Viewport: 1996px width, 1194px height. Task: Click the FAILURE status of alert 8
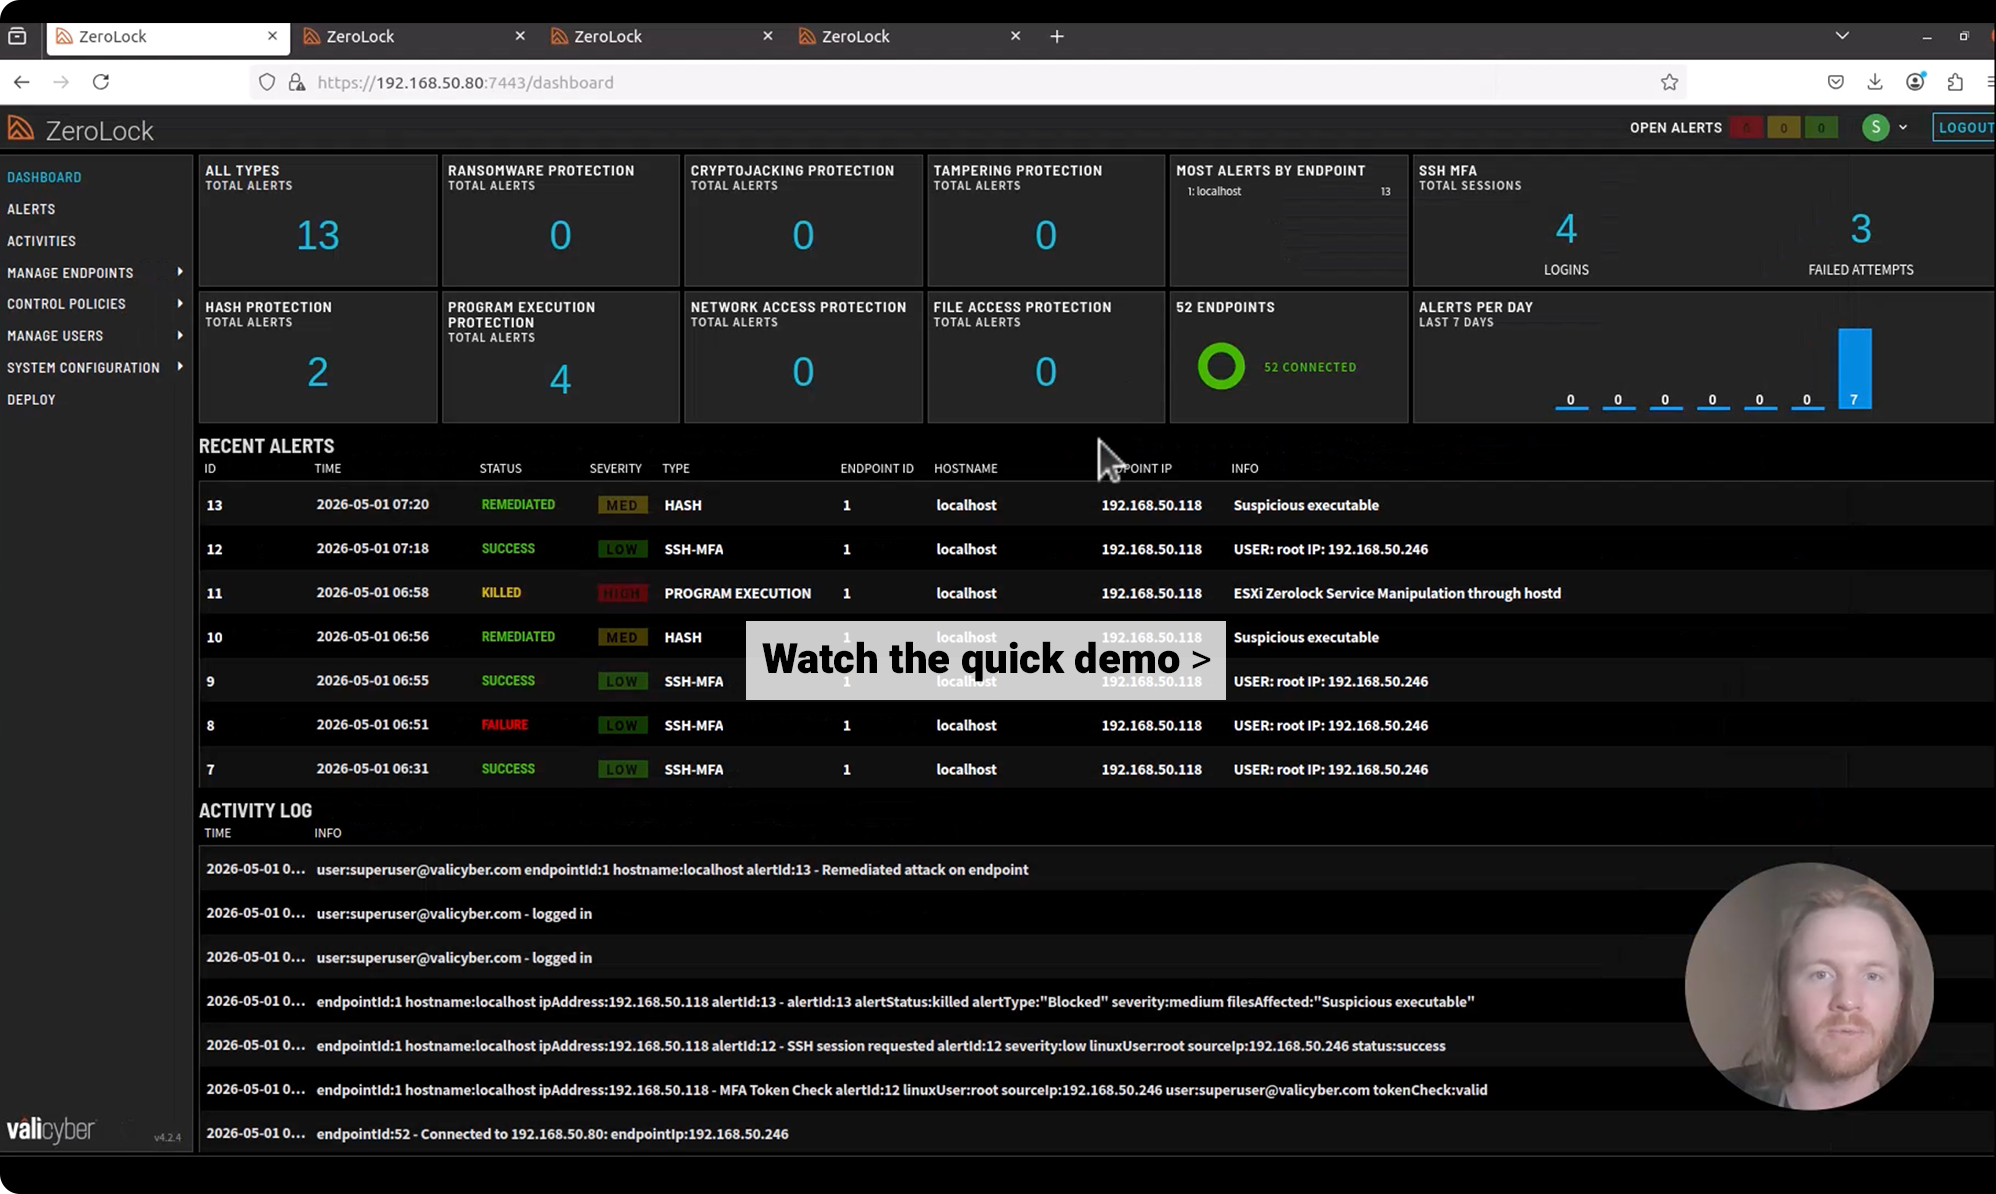tap(504, 725)
